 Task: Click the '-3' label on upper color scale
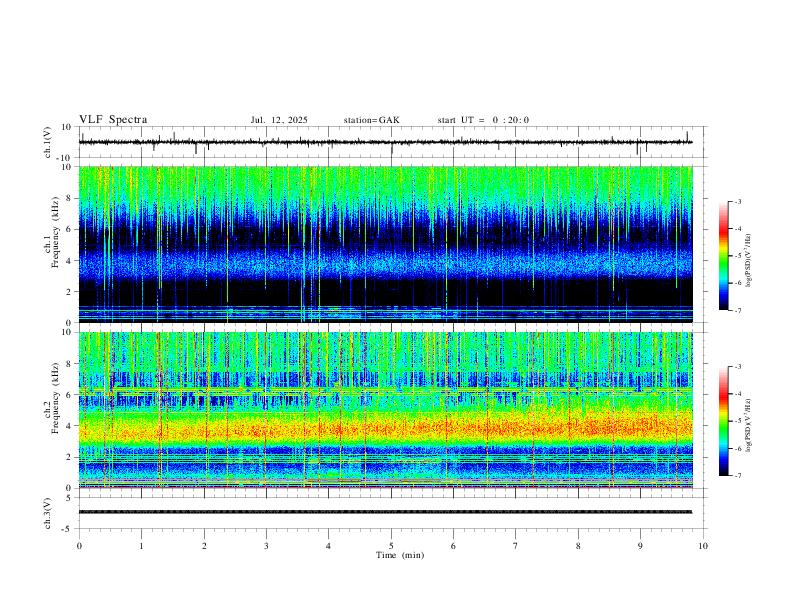[x=737, y=201]
